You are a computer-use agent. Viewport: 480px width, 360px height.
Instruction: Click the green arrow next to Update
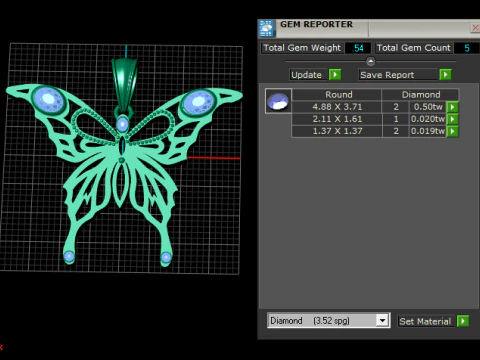pos(335,74)
